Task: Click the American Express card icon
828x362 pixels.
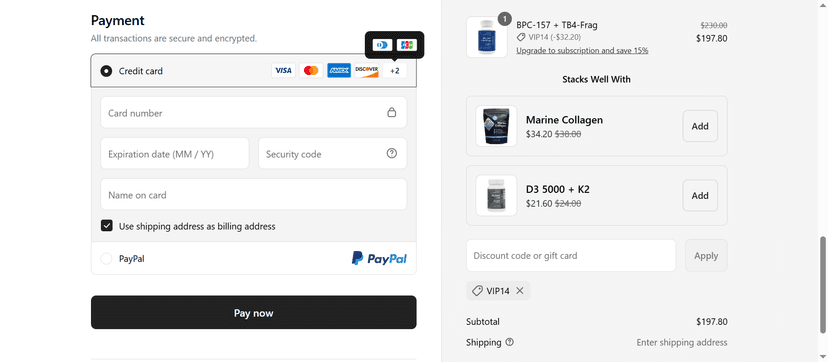Action: coord(339,71)
